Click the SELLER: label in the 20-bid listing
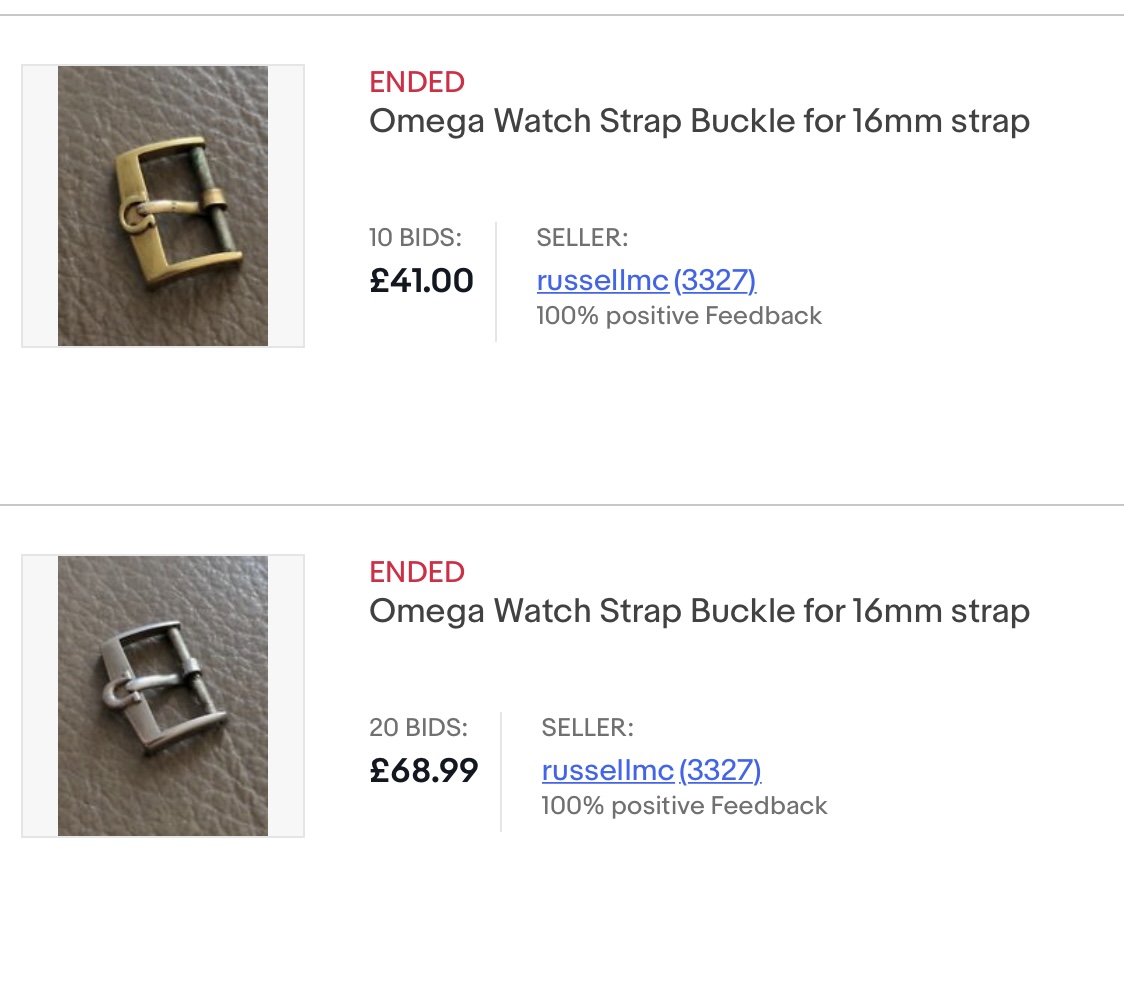The height and width of the screenshot is (991, 1124). pos(587,728)
